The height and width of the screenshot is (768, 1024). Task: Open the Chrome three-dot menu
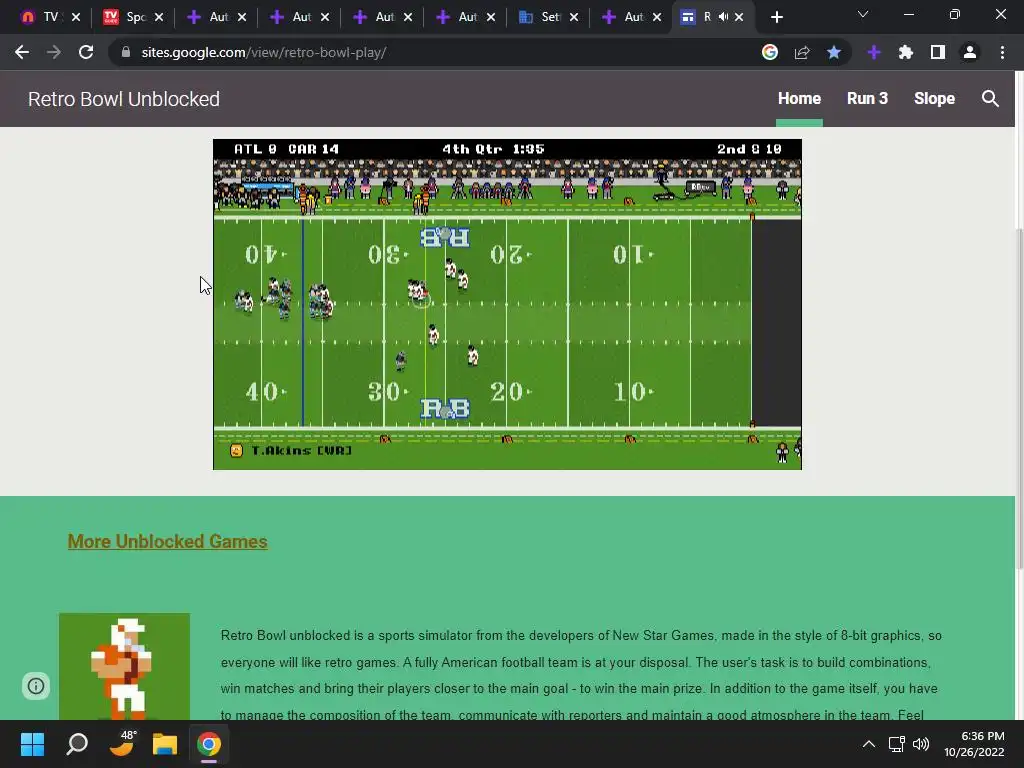click(x=1002, y=52)
